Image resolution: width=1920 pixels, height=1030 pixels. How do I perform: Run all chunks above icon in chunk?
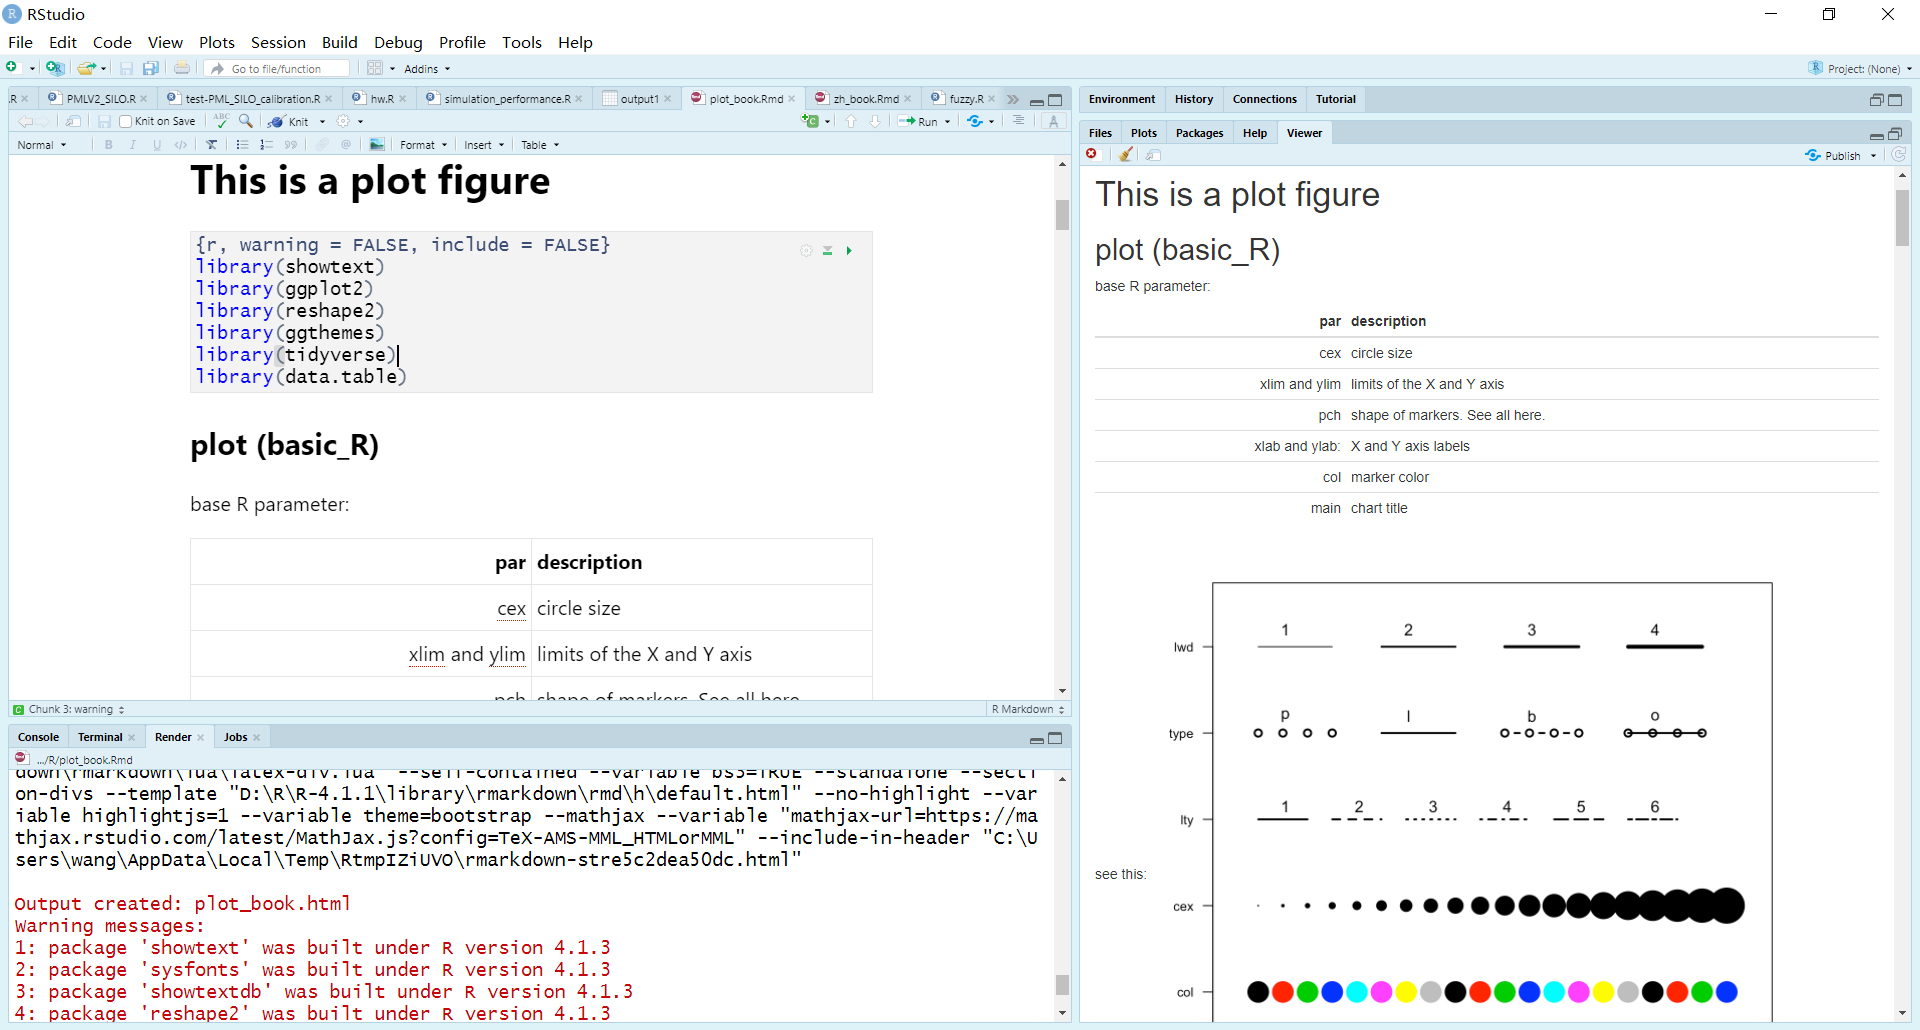click(828, 251)
